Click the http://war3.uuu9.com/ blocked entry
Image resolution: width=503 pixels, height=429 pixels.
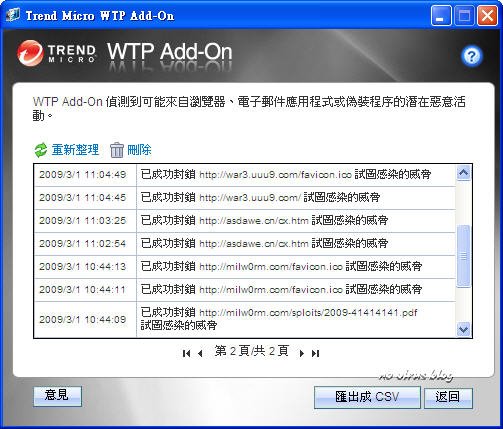pos(260,197)
